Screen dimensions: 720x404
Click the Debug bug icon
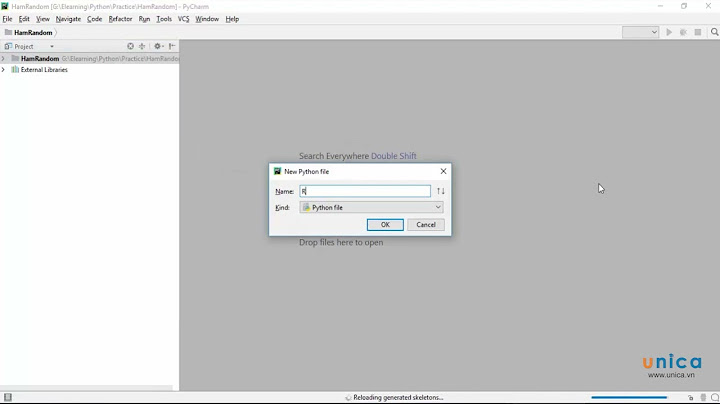683,32
